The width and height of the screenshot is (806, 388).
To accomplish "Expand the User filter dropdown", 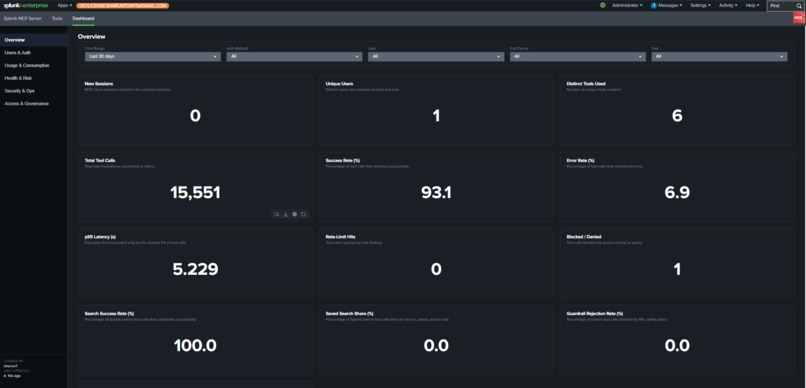I will [x=436, y=57].
